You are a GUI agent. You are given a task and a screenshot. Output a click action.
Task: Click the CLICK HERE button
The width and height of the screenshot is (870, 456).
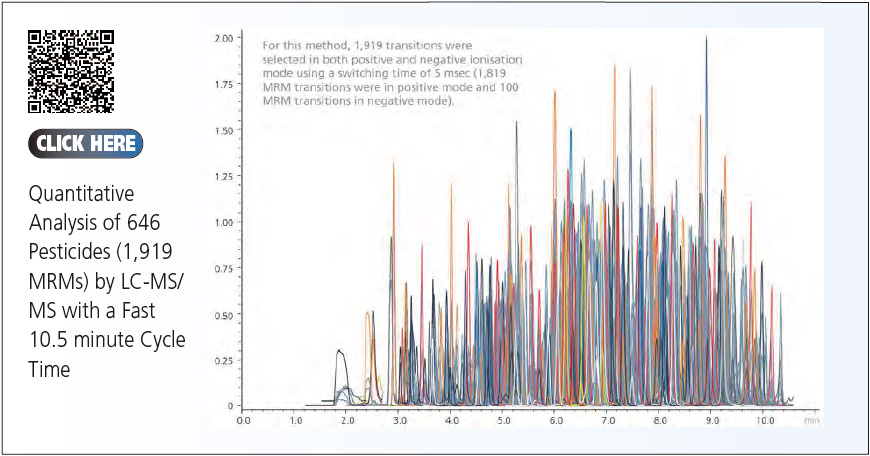[85, 144]
